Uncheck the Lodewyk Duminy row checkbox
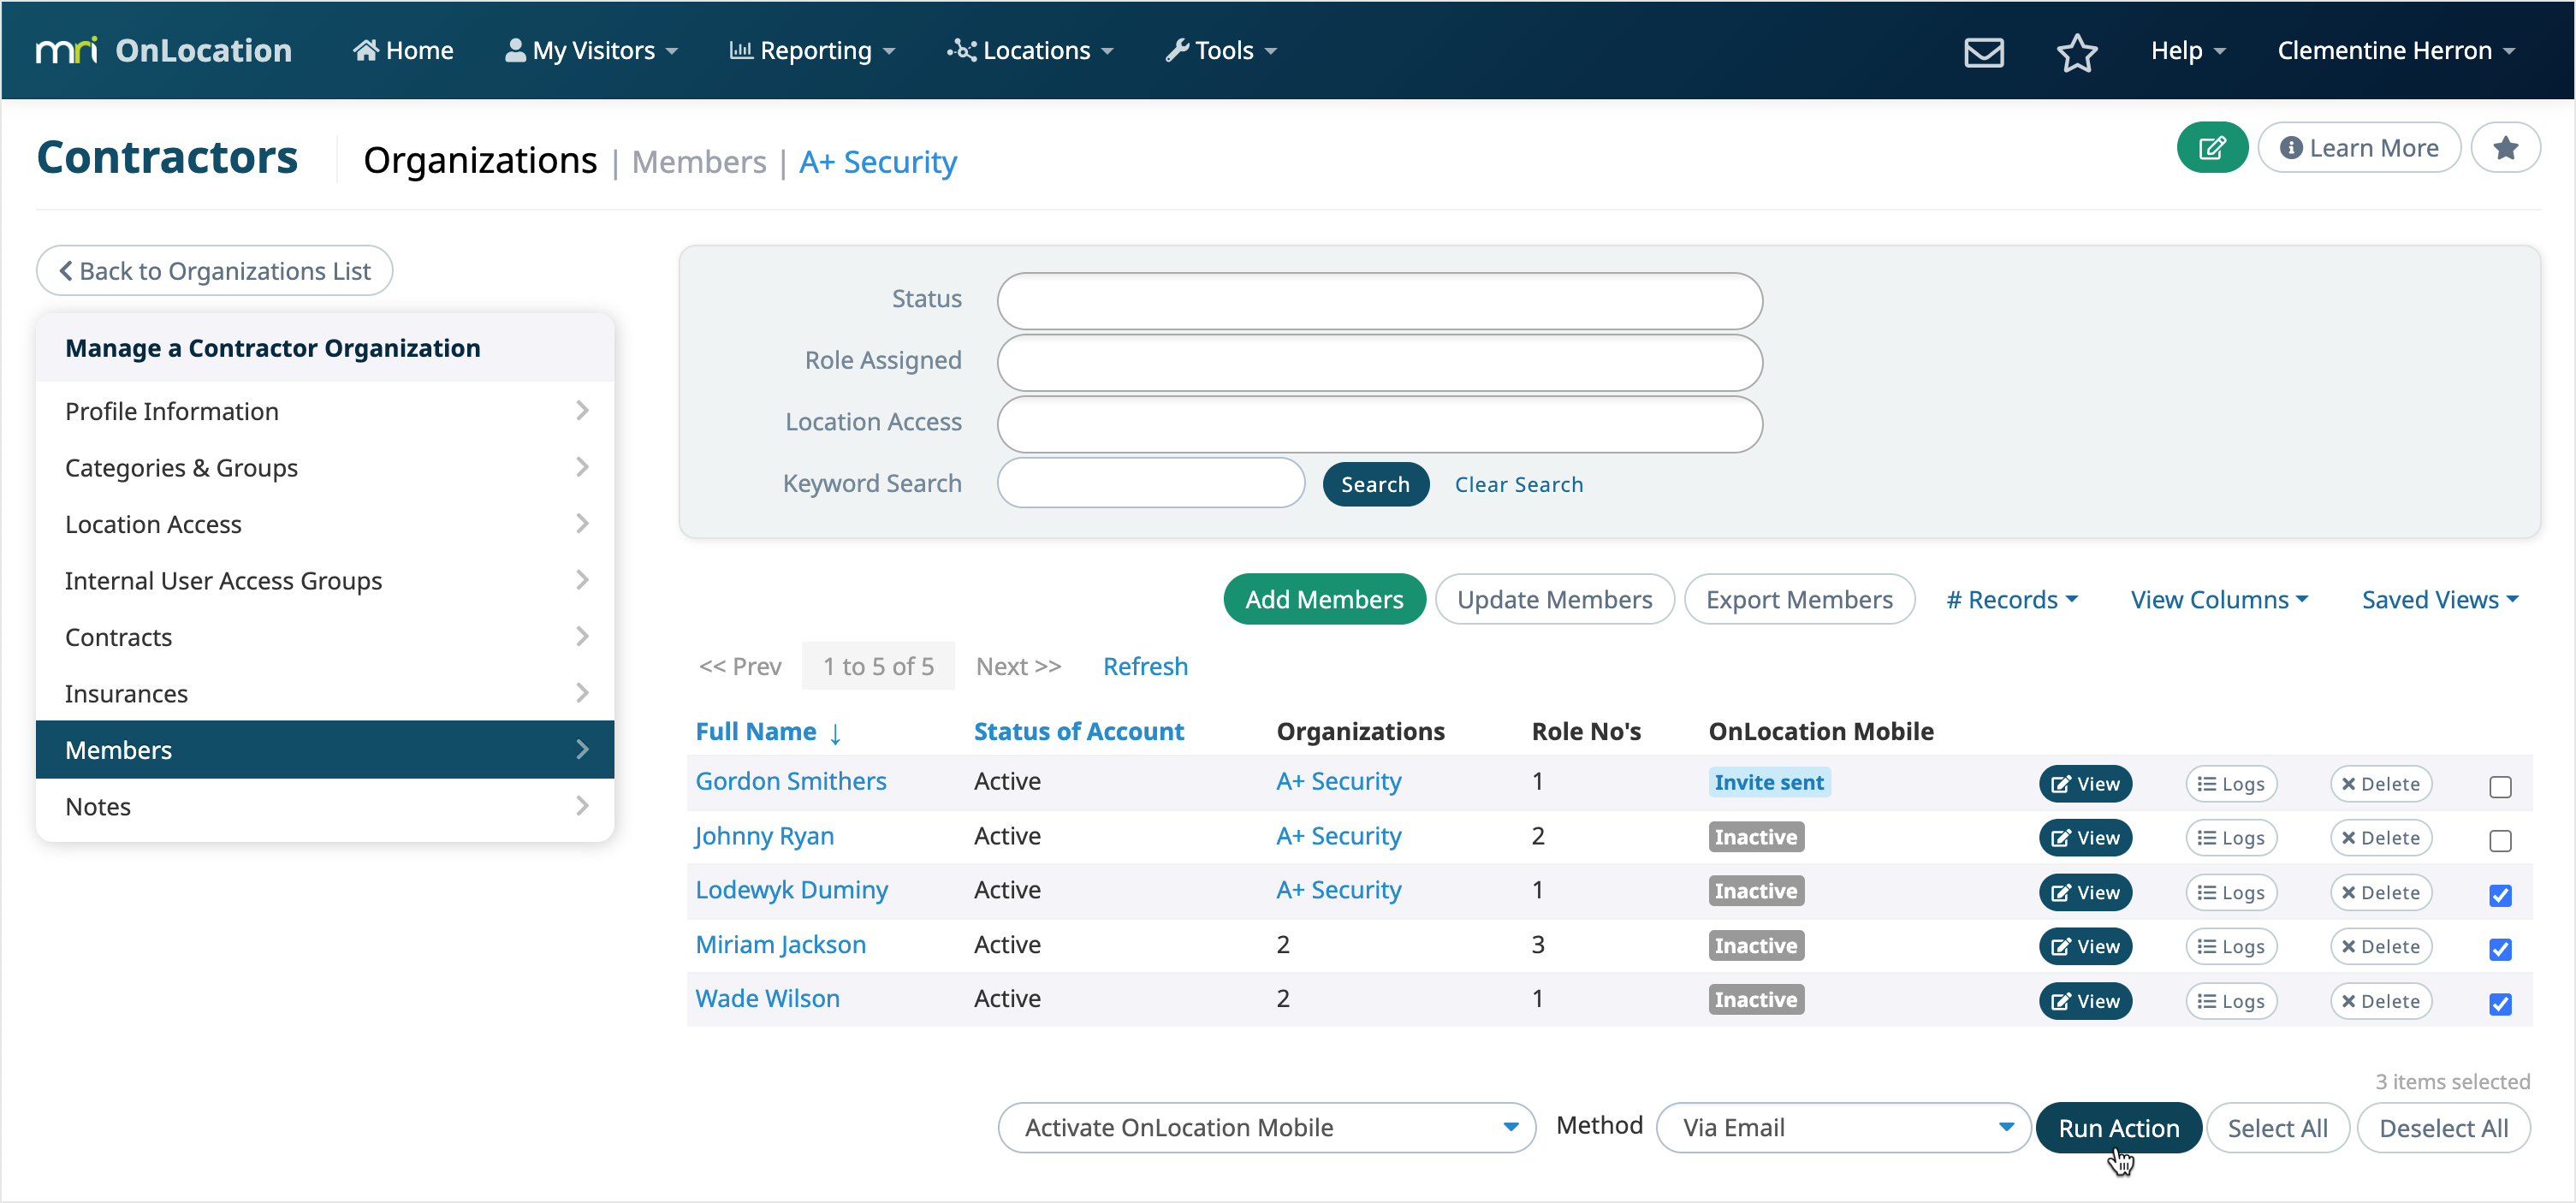The height and width of the screenshot is (1203, 2576). point(2501,896)
